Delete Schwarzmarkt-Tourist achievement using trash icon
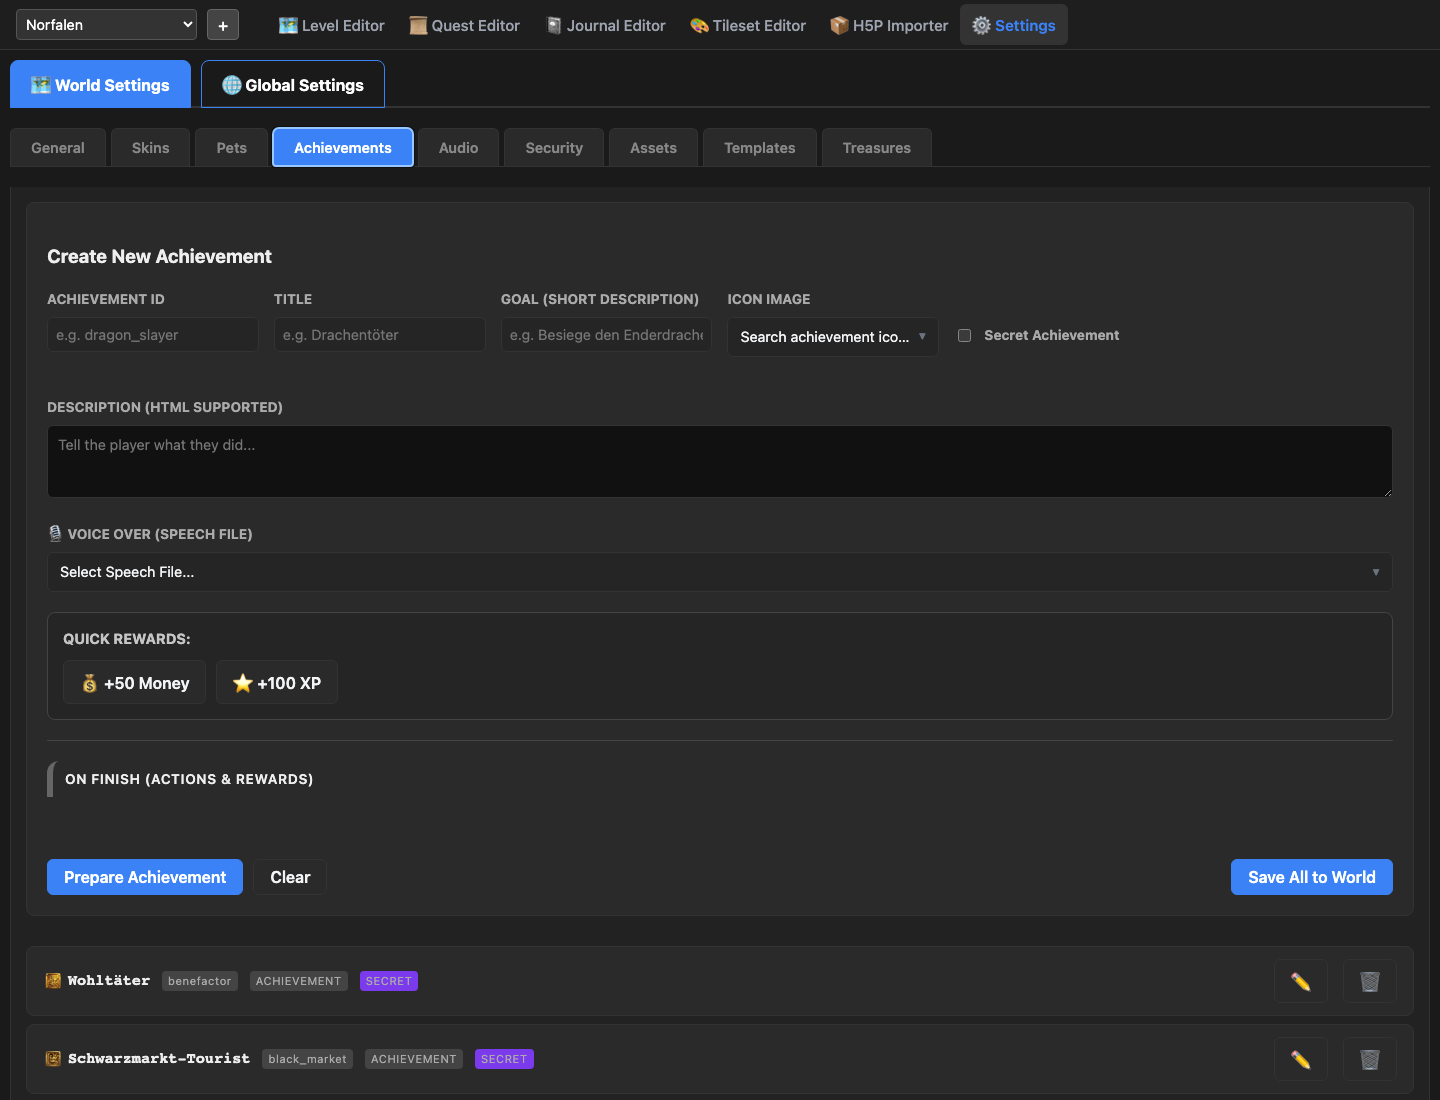The image size is (1440, 1100). pos(1369,1059)
